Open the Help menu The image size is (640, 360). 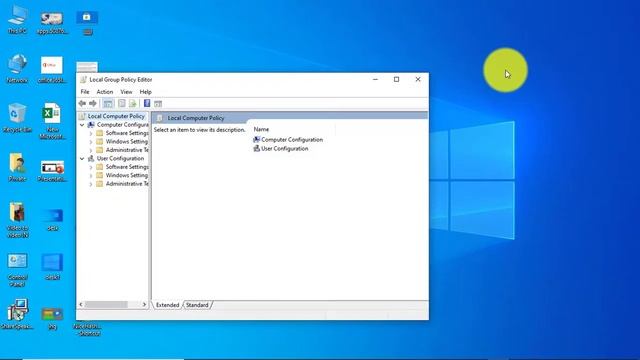145,92
